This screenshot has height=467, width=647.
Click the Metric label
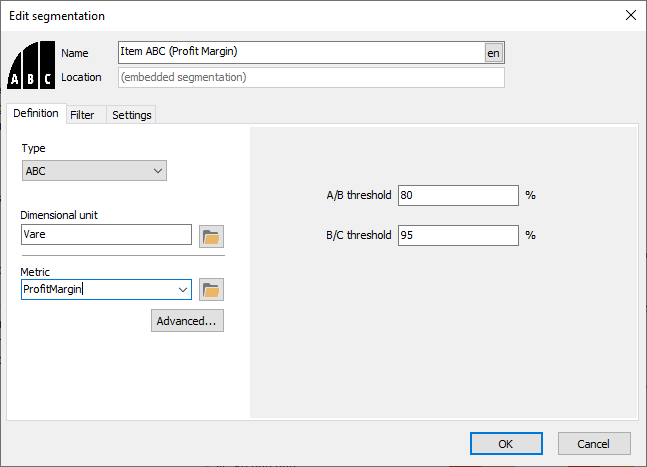pyautogui.click(x=35, y=272)
